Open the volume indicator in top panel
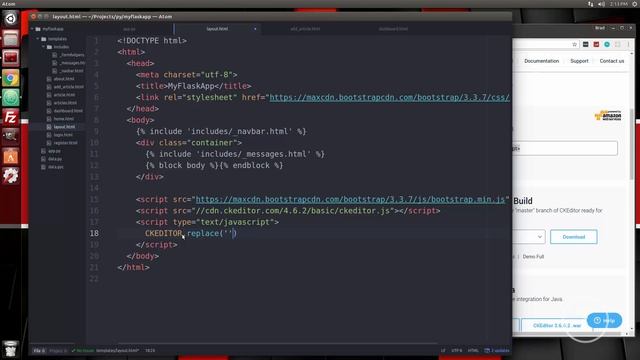Screen dimensions: 640x360 pyautogui.click(x=601, y=4)
